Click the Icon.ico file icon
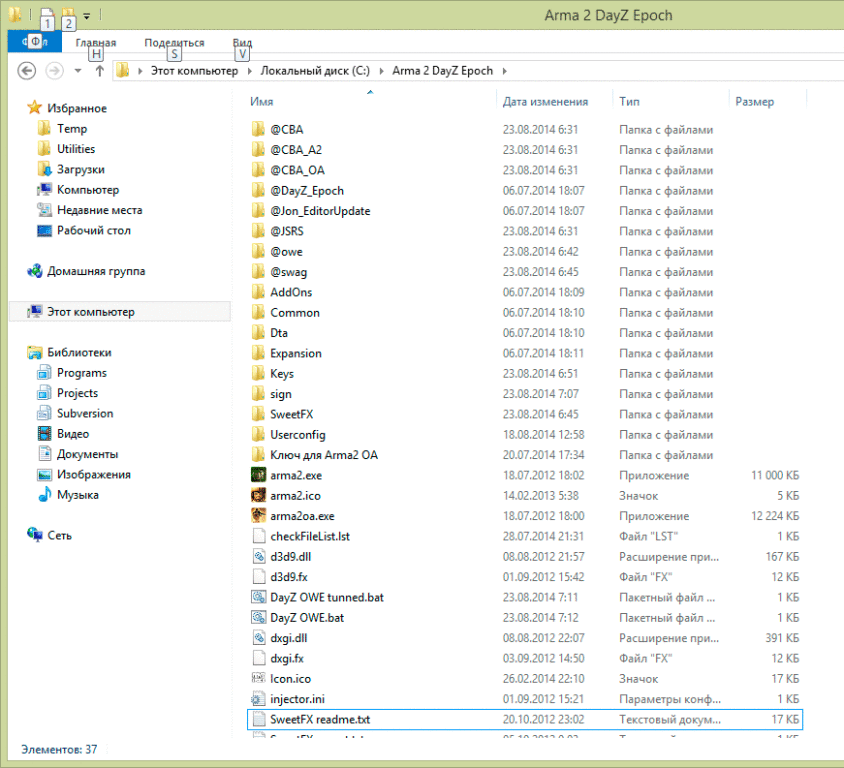The width and height of the screenshot is (844, 768). [258, 679]
